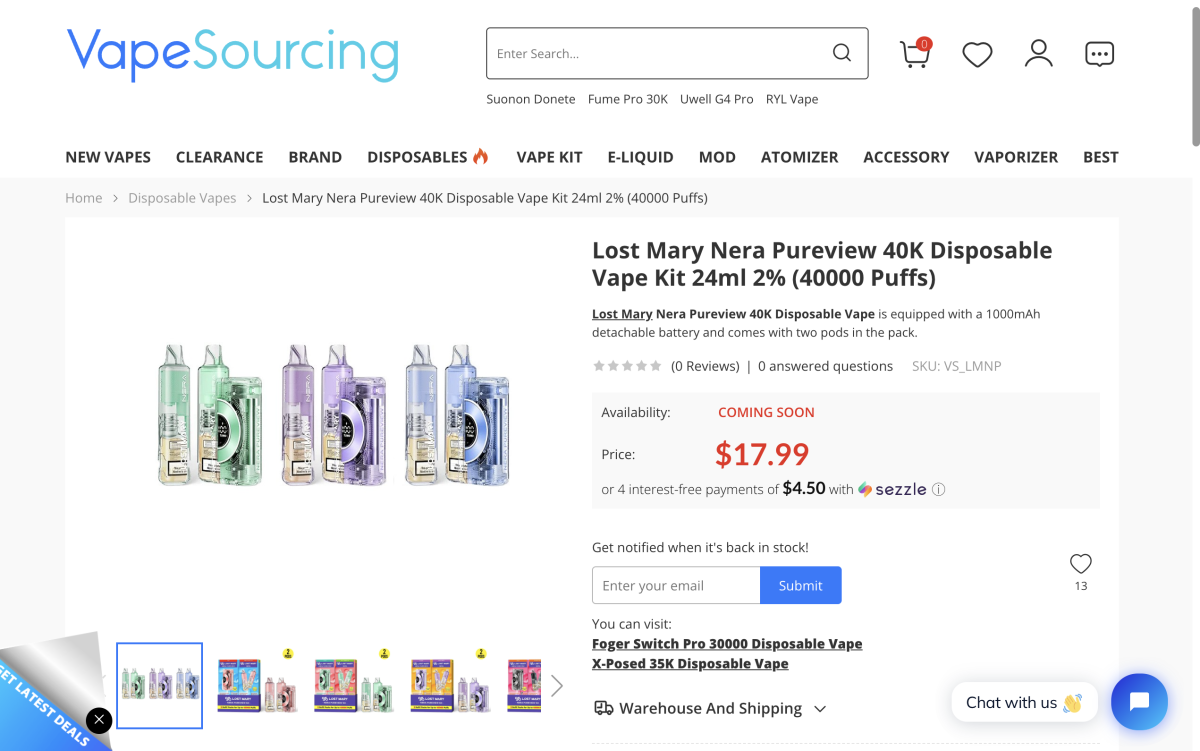Show next product thumbnails with arrow
The image size is (1200, 751).
click(557, 685)
